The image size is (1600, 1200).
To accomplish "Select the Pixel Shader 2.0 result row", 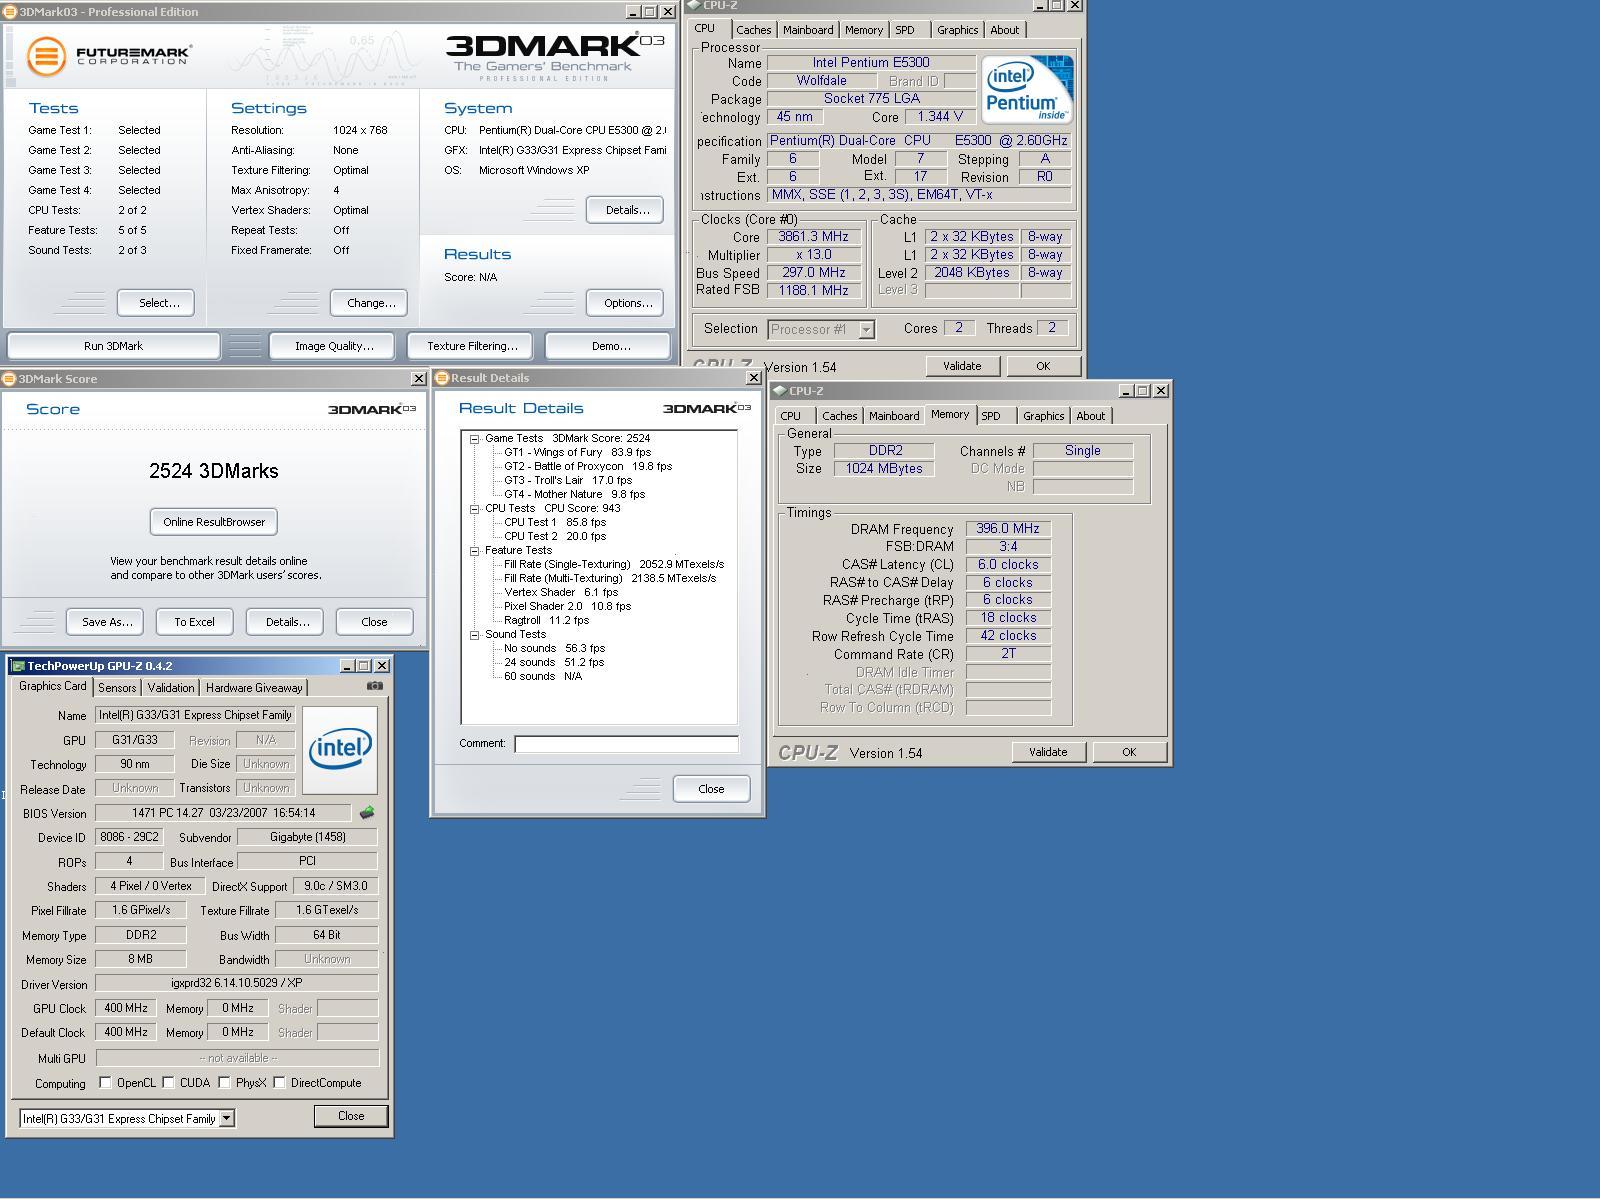I will (x=567, y=606).
